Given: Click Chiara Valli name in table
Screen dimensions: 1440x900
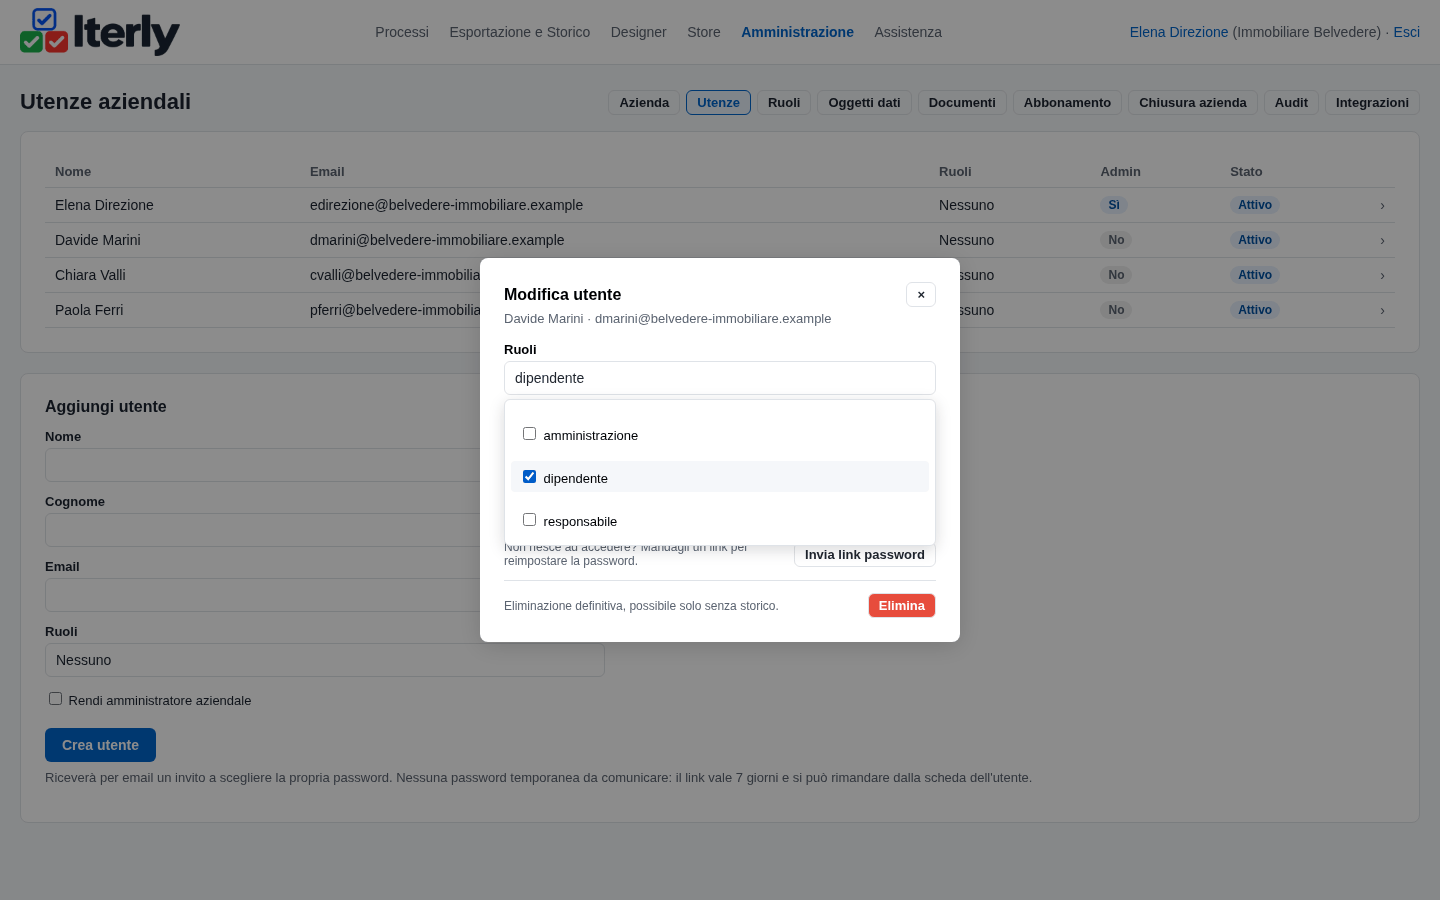Looking at the screenshot, I should point(90,275).
